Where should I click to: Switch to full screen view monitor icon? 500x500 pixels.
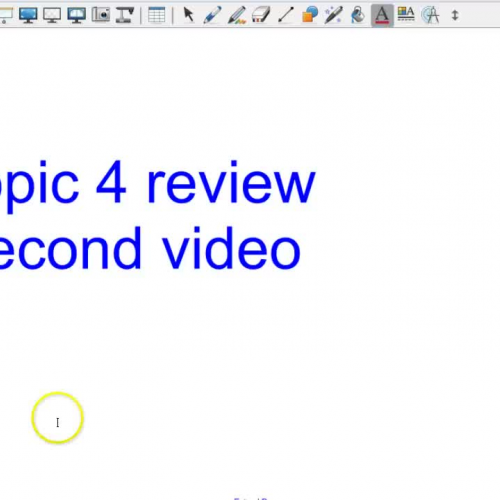28,15
